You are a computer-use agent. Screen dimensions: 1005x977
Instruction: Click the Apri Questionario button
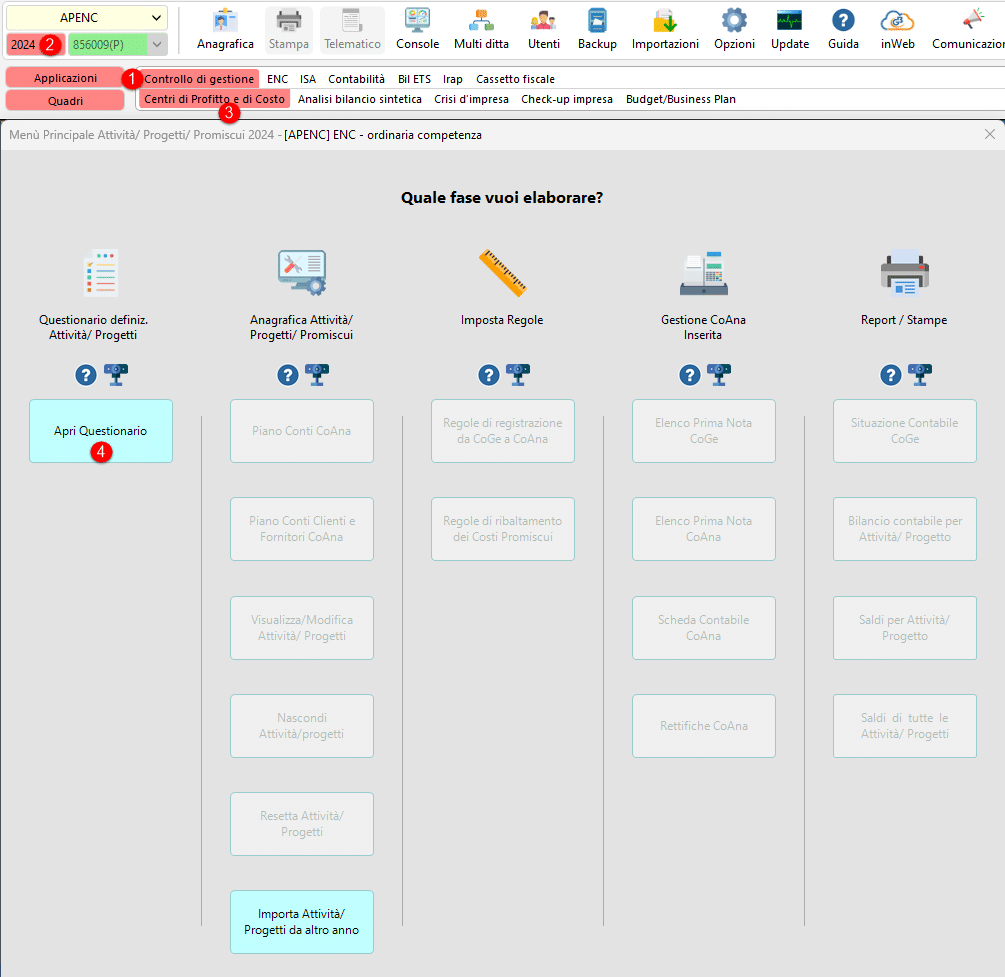point(101,431)
